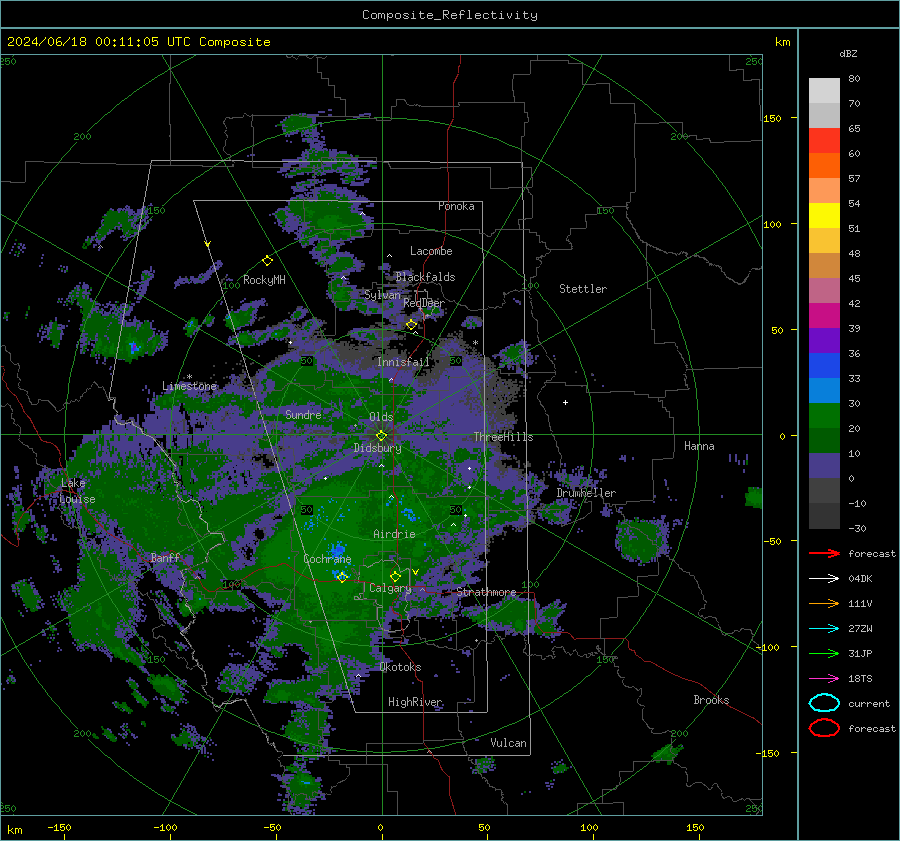Viewport: 900px width, 841px height.
Task: Click the Olds town label
Action: pos(381,417)
